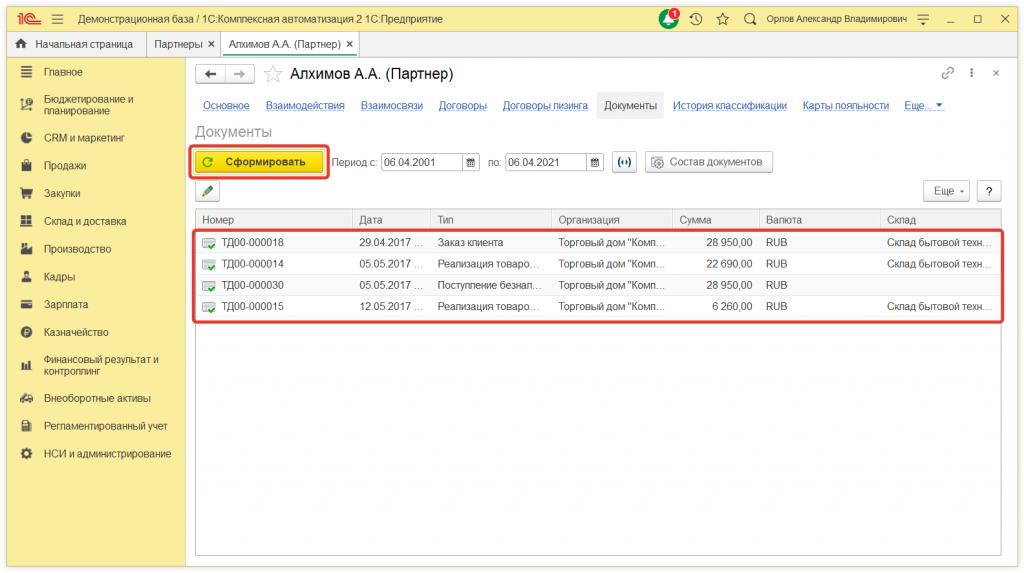Click the favorites star in title bar

722,19
